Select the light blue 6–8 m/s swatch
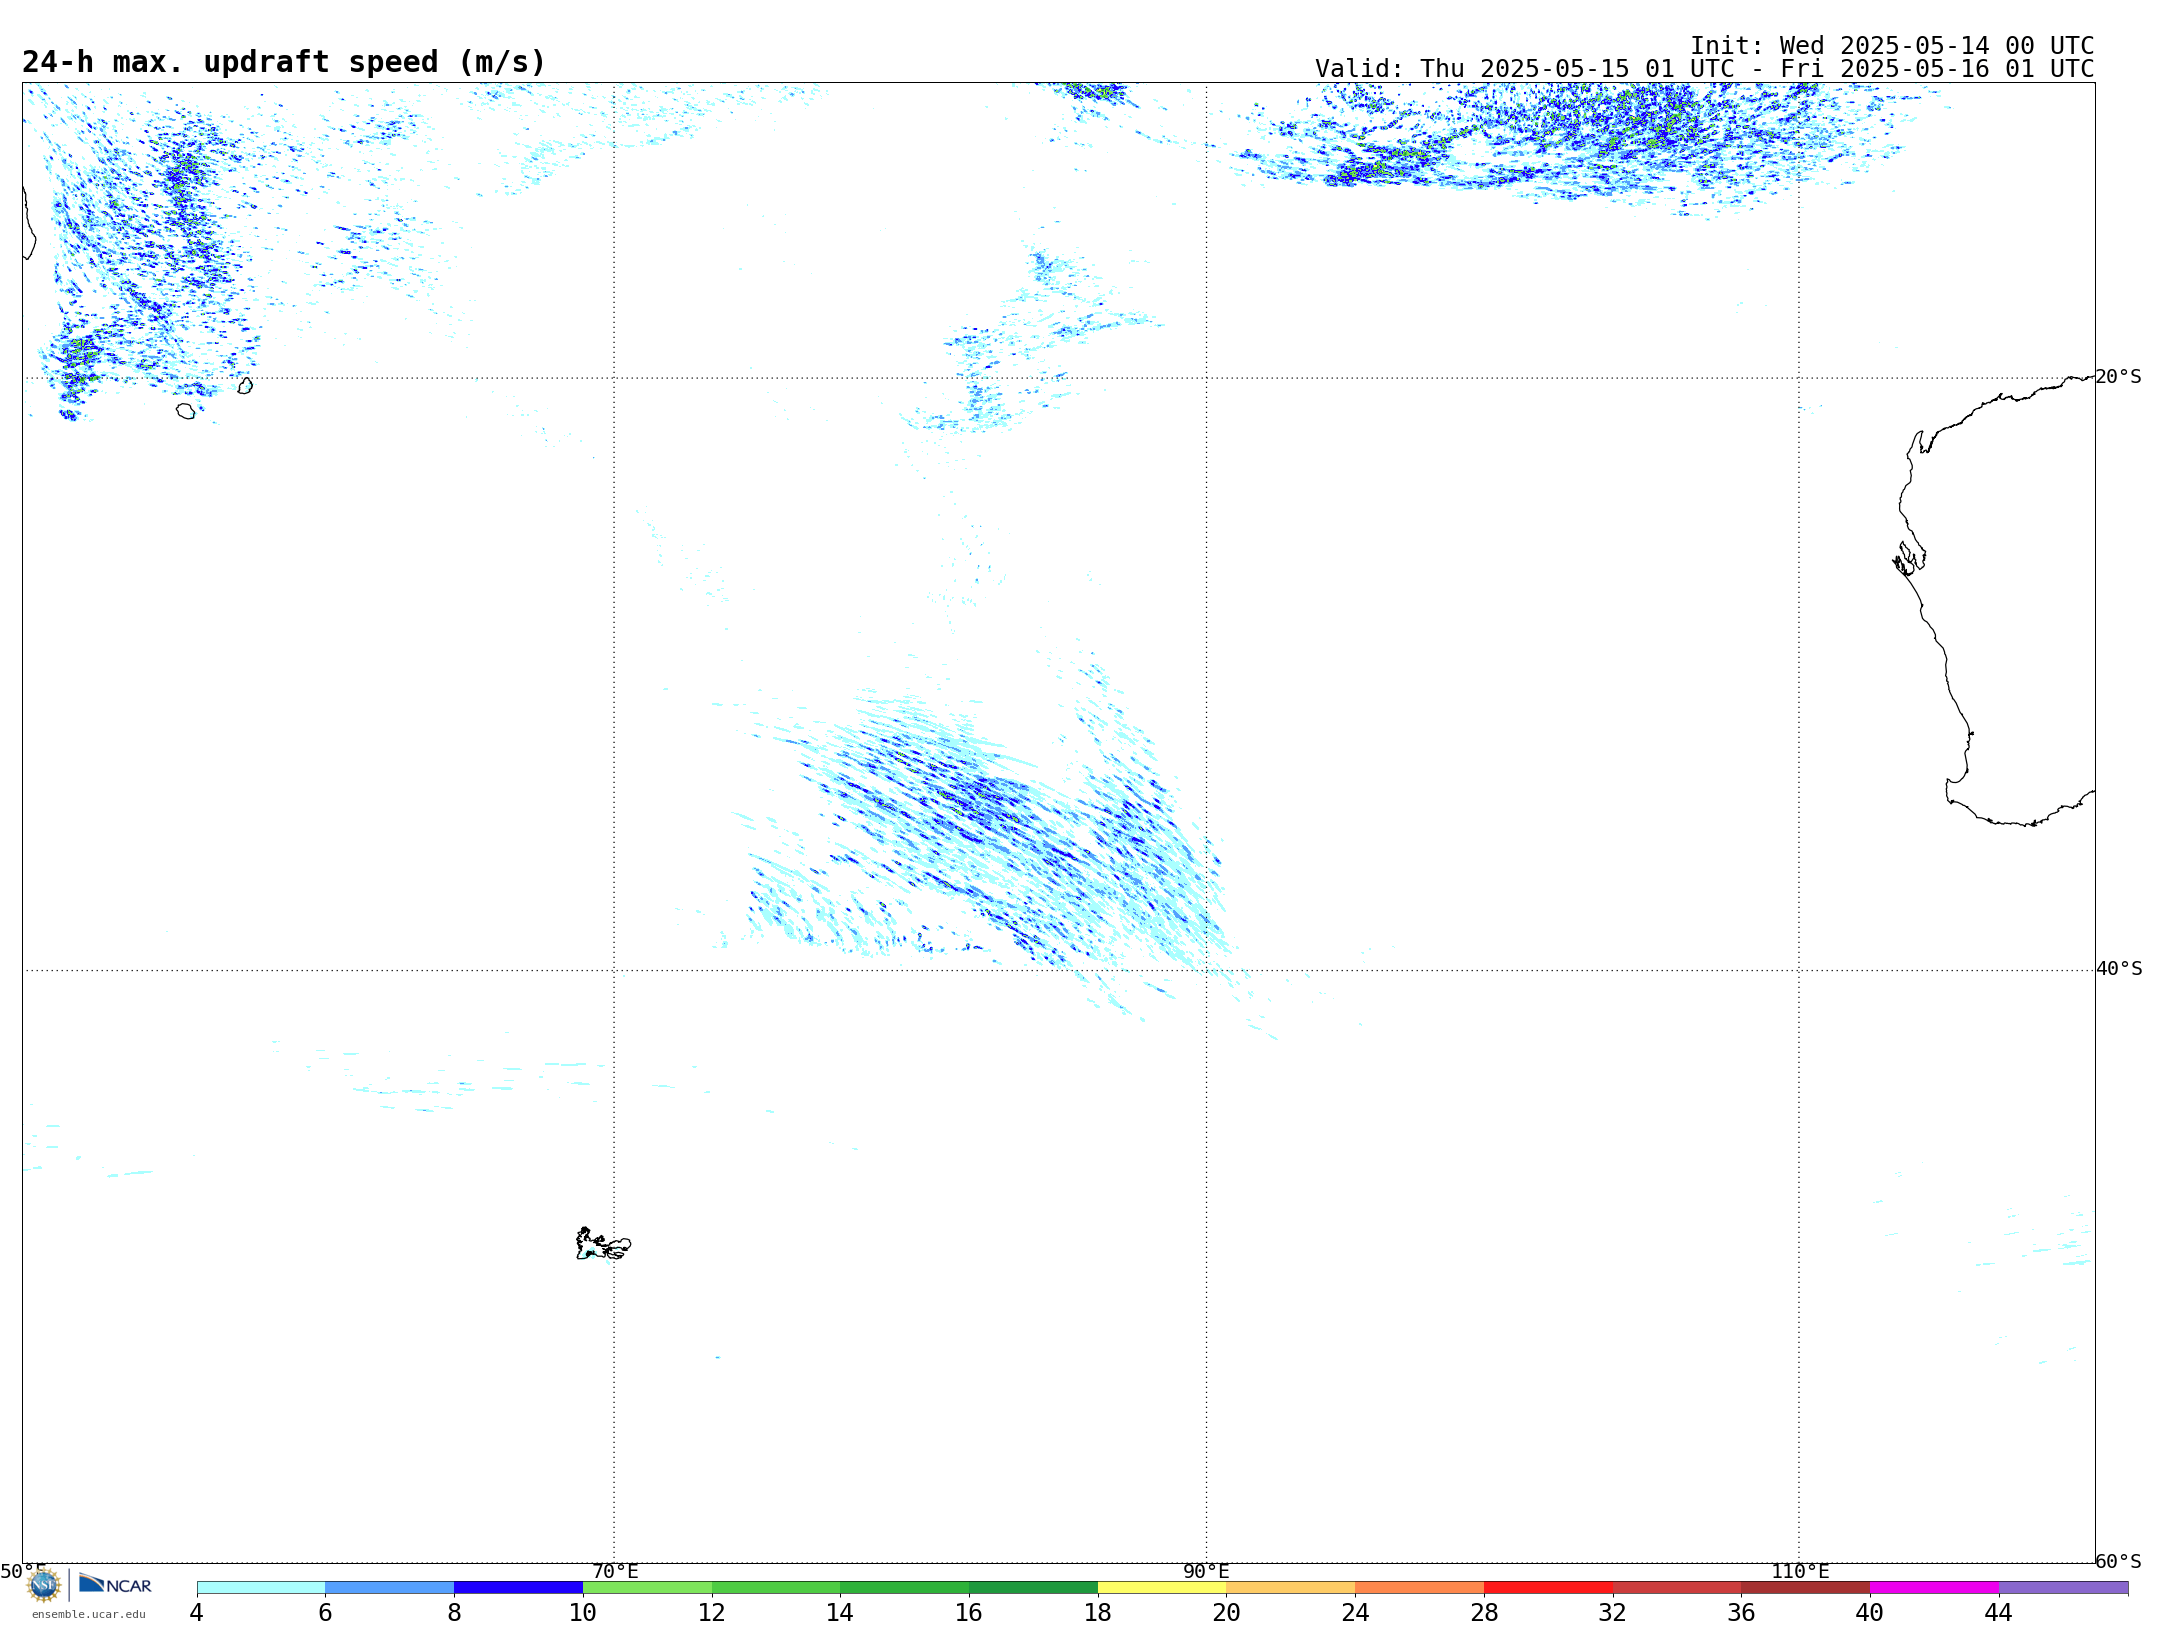Screen dimensions: 2160x1626 390,1588
